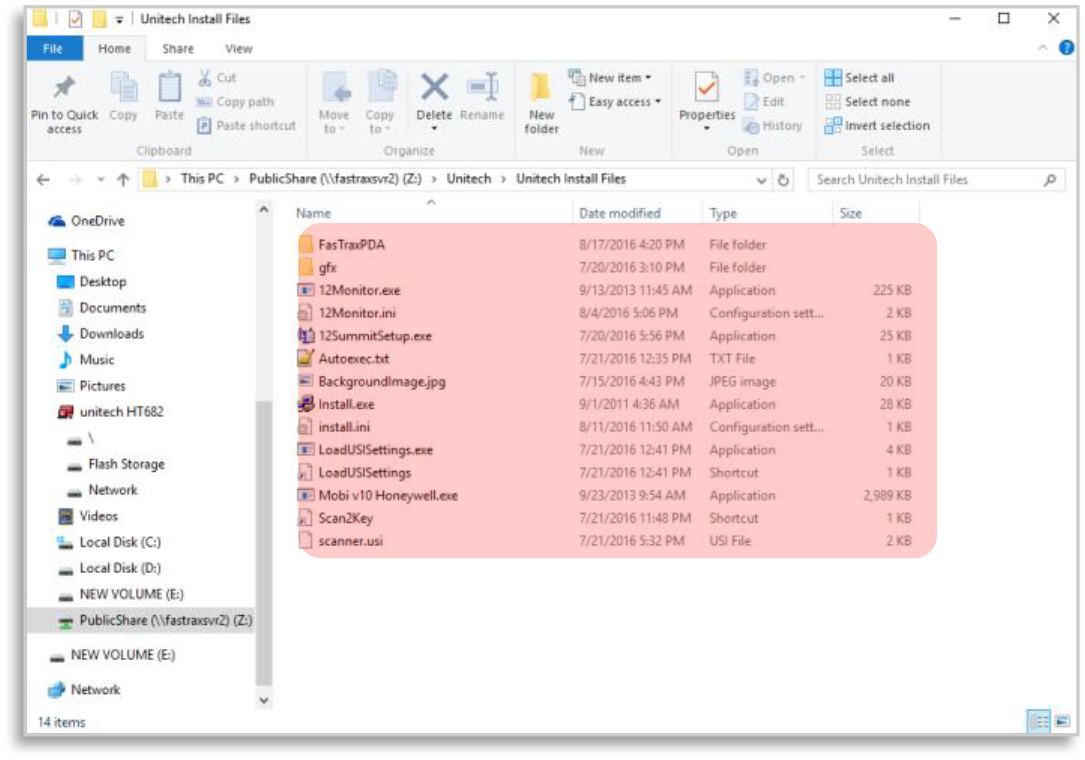Select Downloads in navigation pane
This screenshot has height=760, width=1085.
[100, 334]
